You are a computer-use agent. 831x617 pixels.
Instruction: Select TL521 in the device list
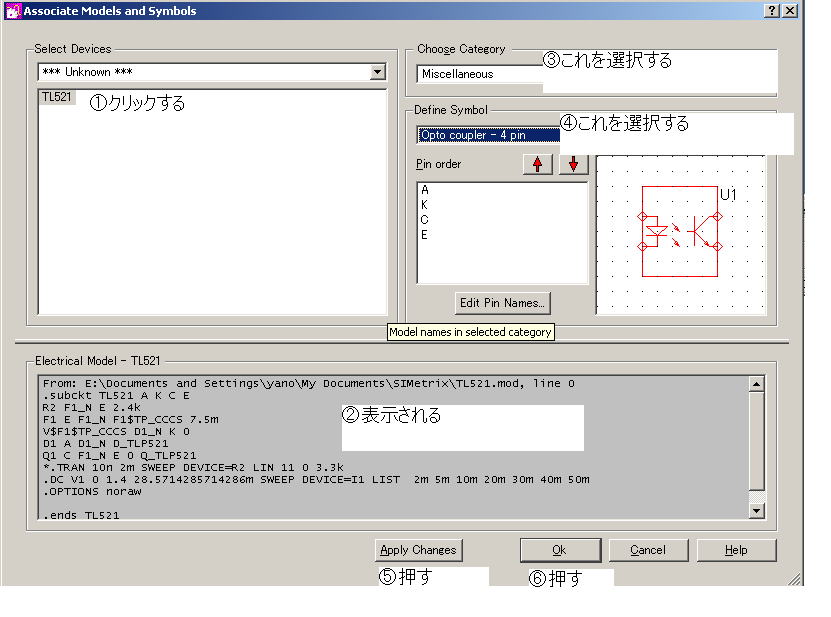(56, 96)
